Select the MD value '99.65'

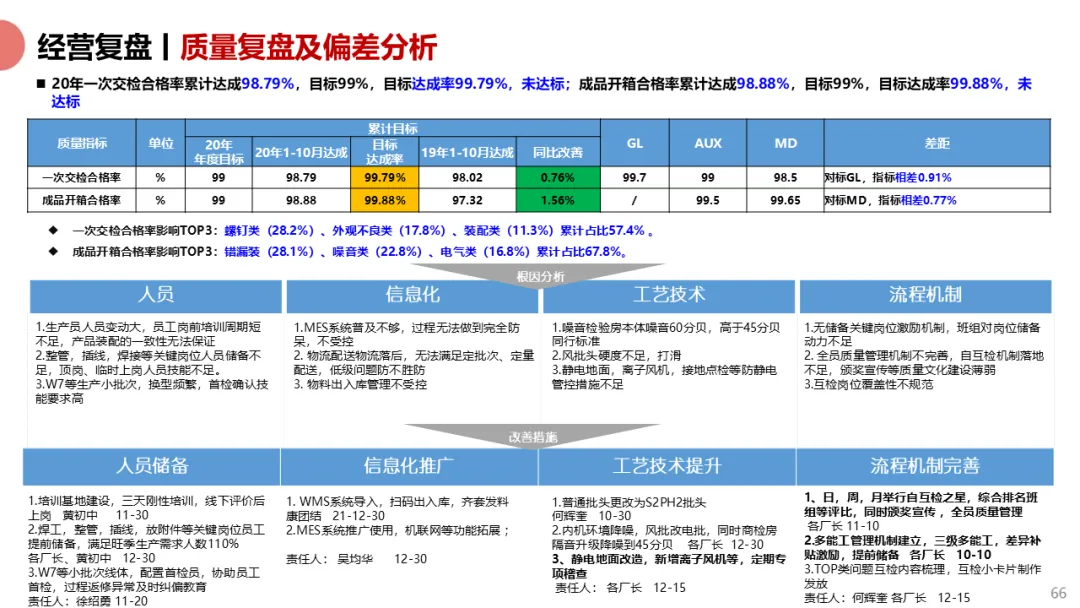click(785, 200)
